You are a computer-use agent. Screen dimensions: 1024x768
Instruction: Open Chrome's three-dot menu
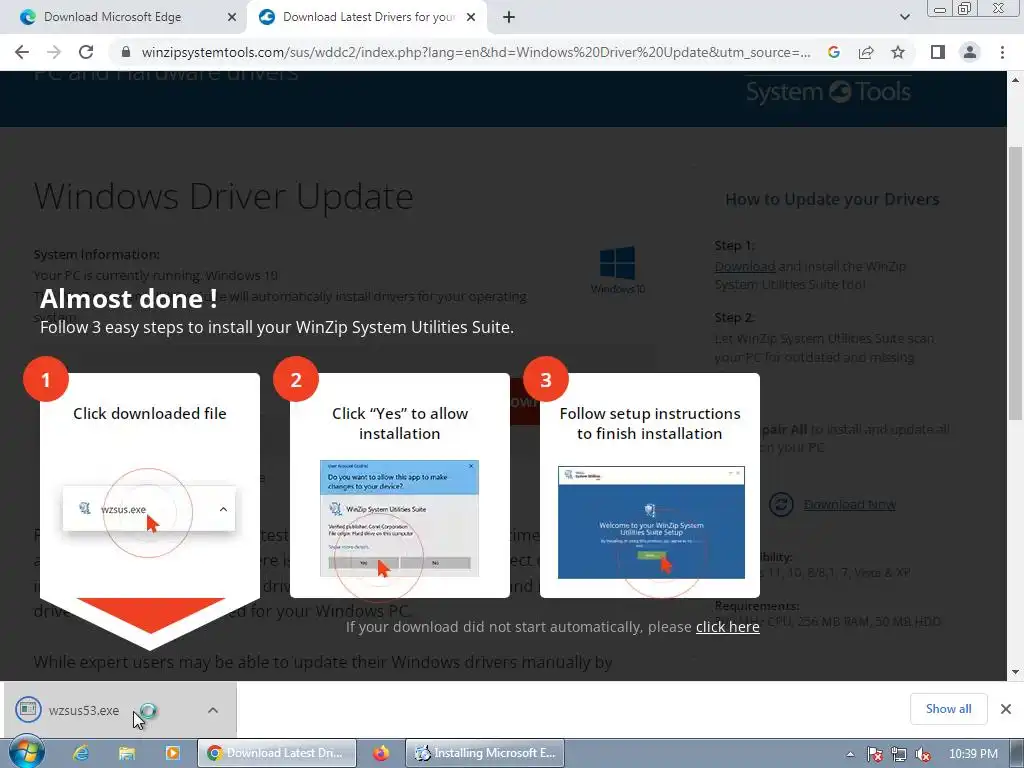coord(1002,52)
